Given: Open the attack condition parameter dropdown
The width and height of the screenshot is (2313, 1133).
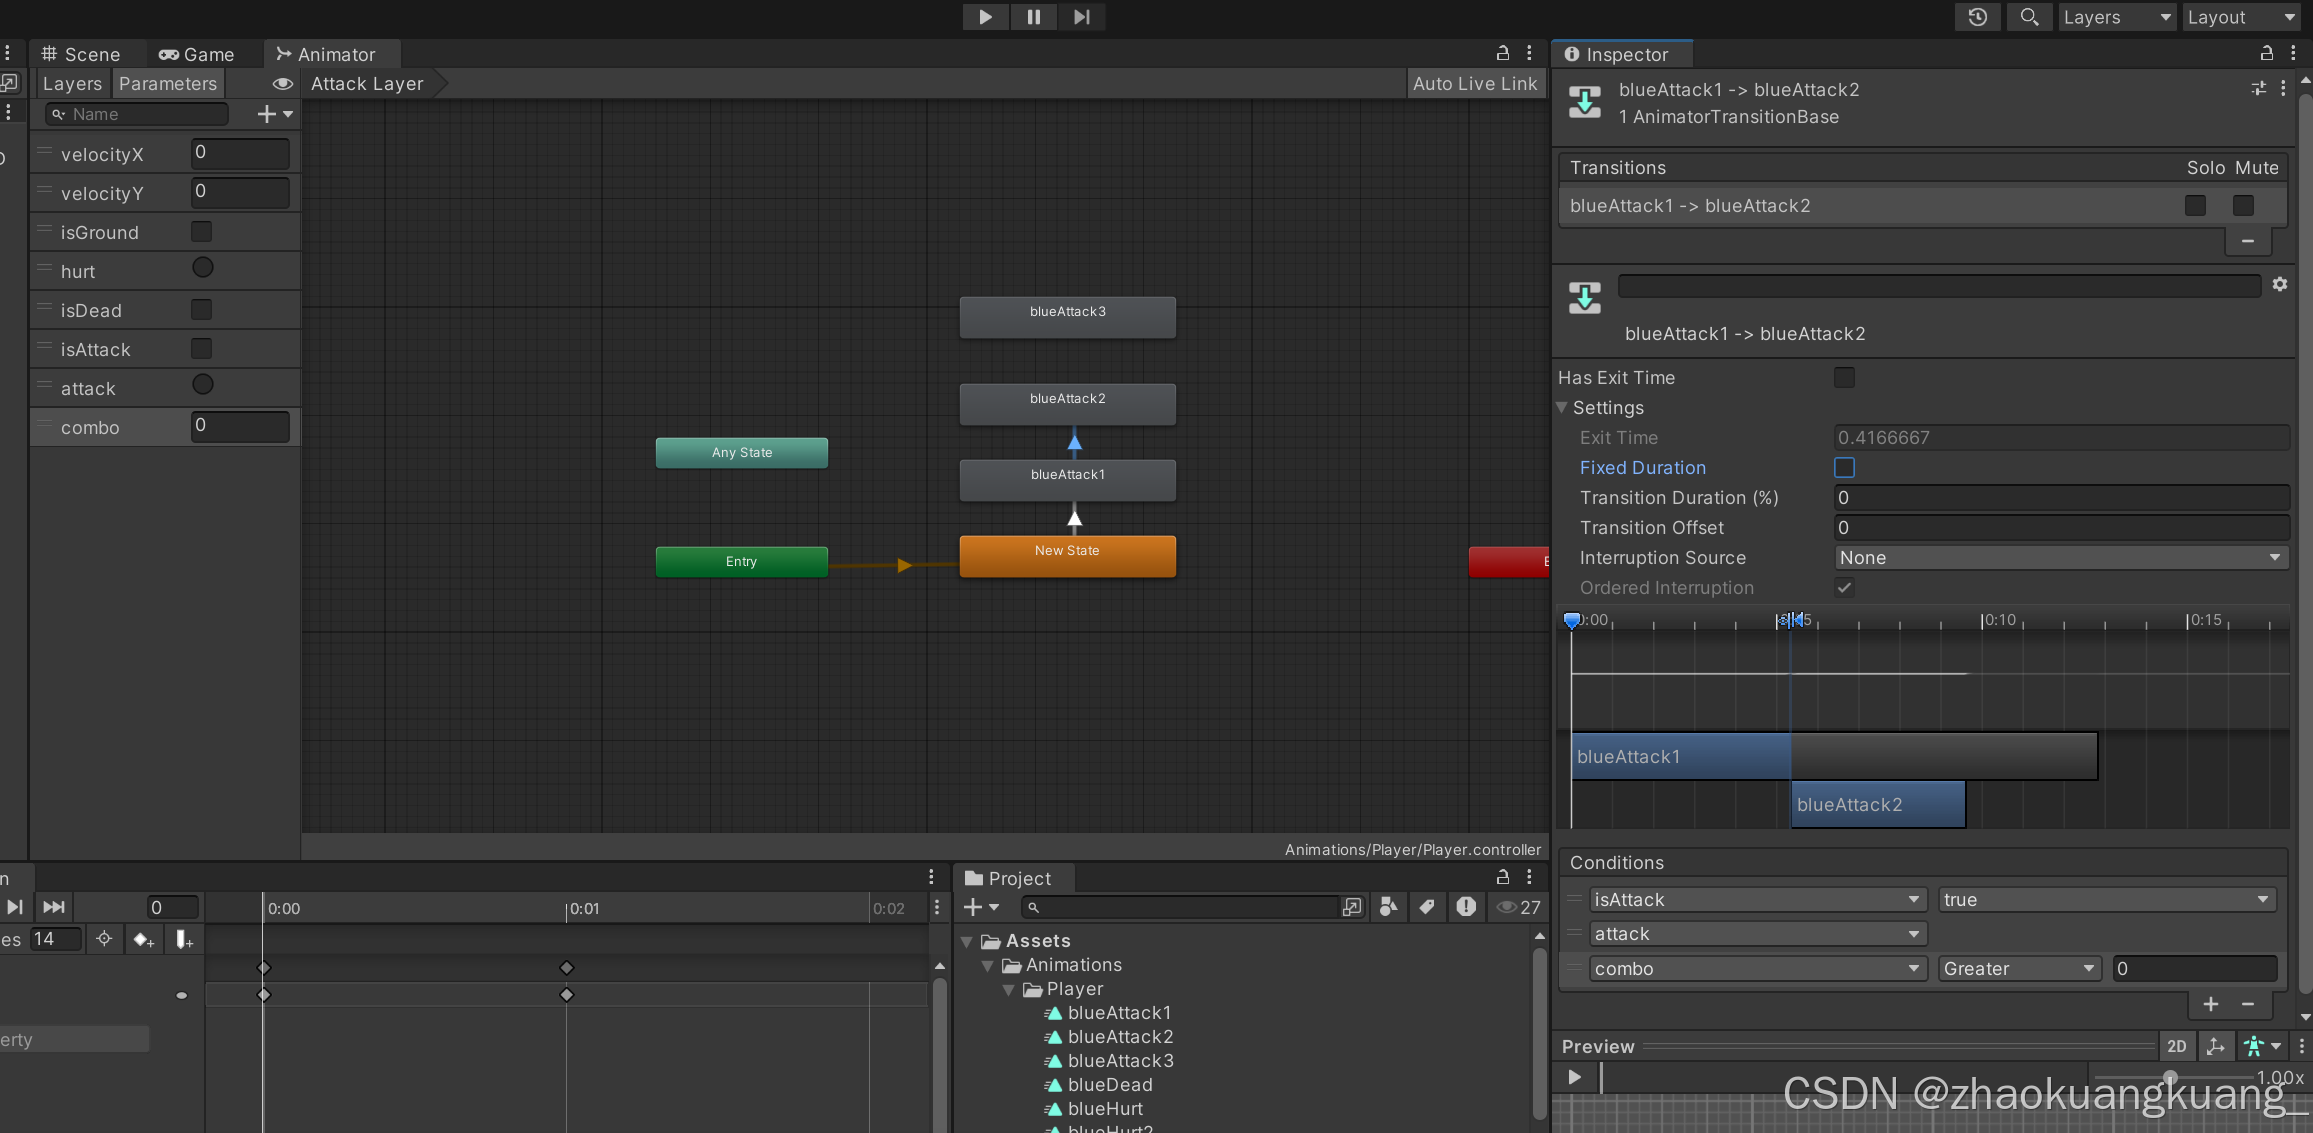Looking at the screenshot, I should point(1757,934).
